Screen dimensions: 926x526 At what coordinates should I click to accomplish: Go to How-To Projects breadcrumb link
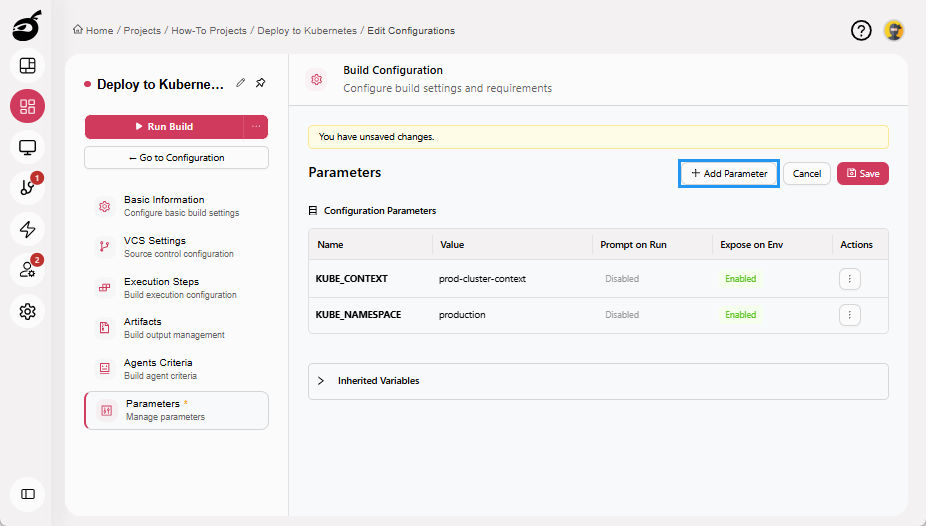coord(209,31)
